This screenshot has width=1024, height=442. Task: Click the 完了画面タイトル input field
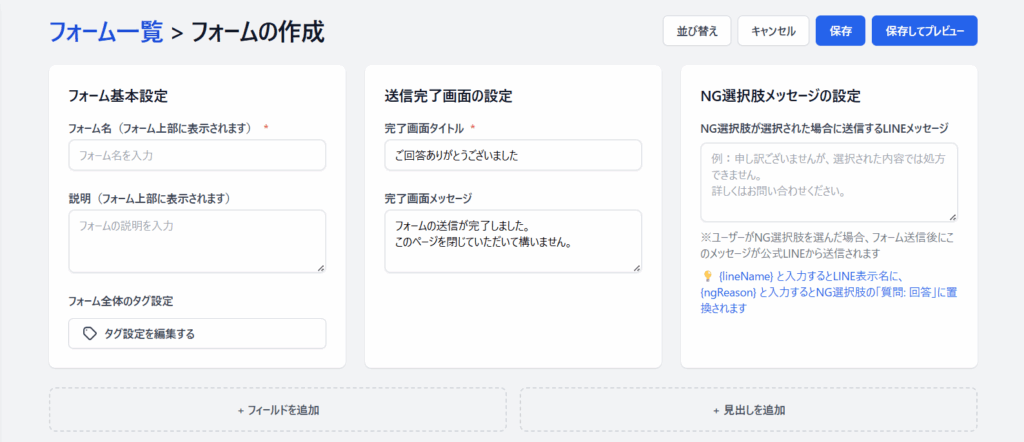coord(513,155)
